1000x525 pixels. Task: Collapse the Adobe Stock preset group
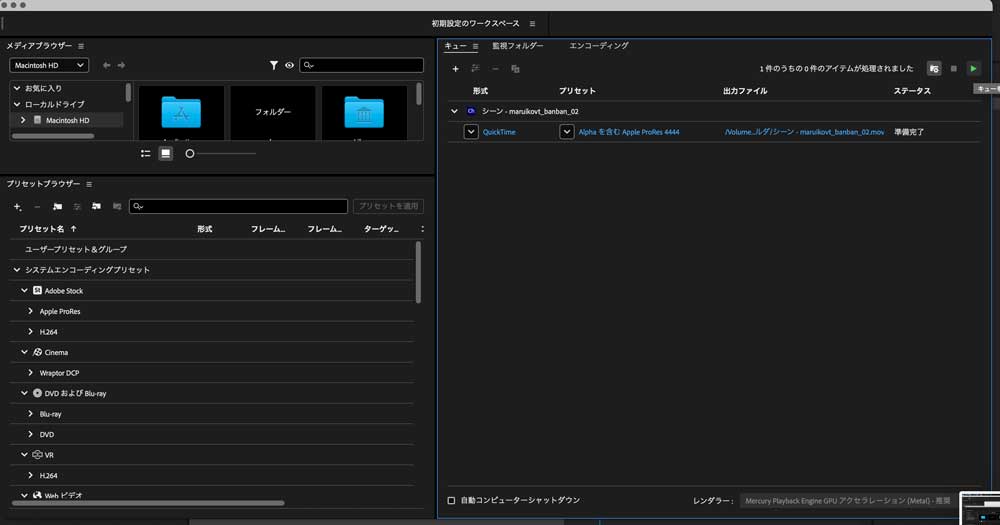24,291
